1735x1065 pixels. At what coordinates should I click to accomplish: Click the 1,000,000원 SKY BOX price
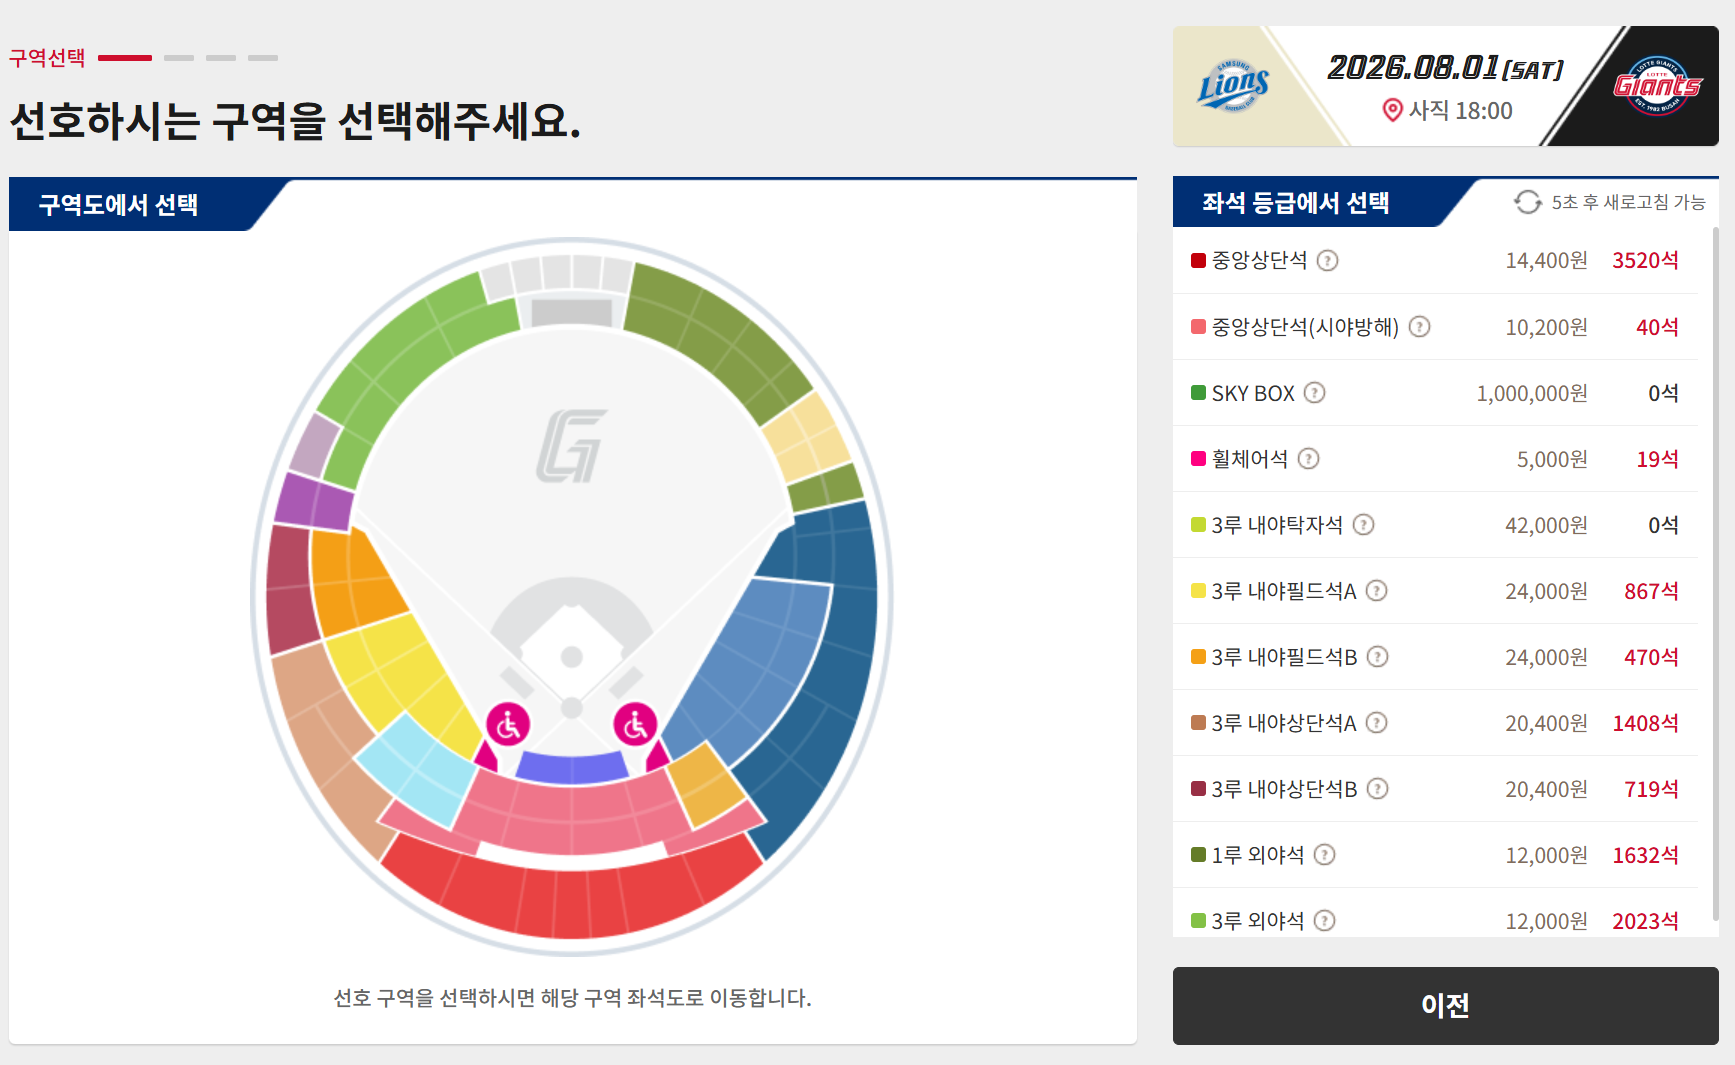pyautogui.click(x=1532, y=393)
